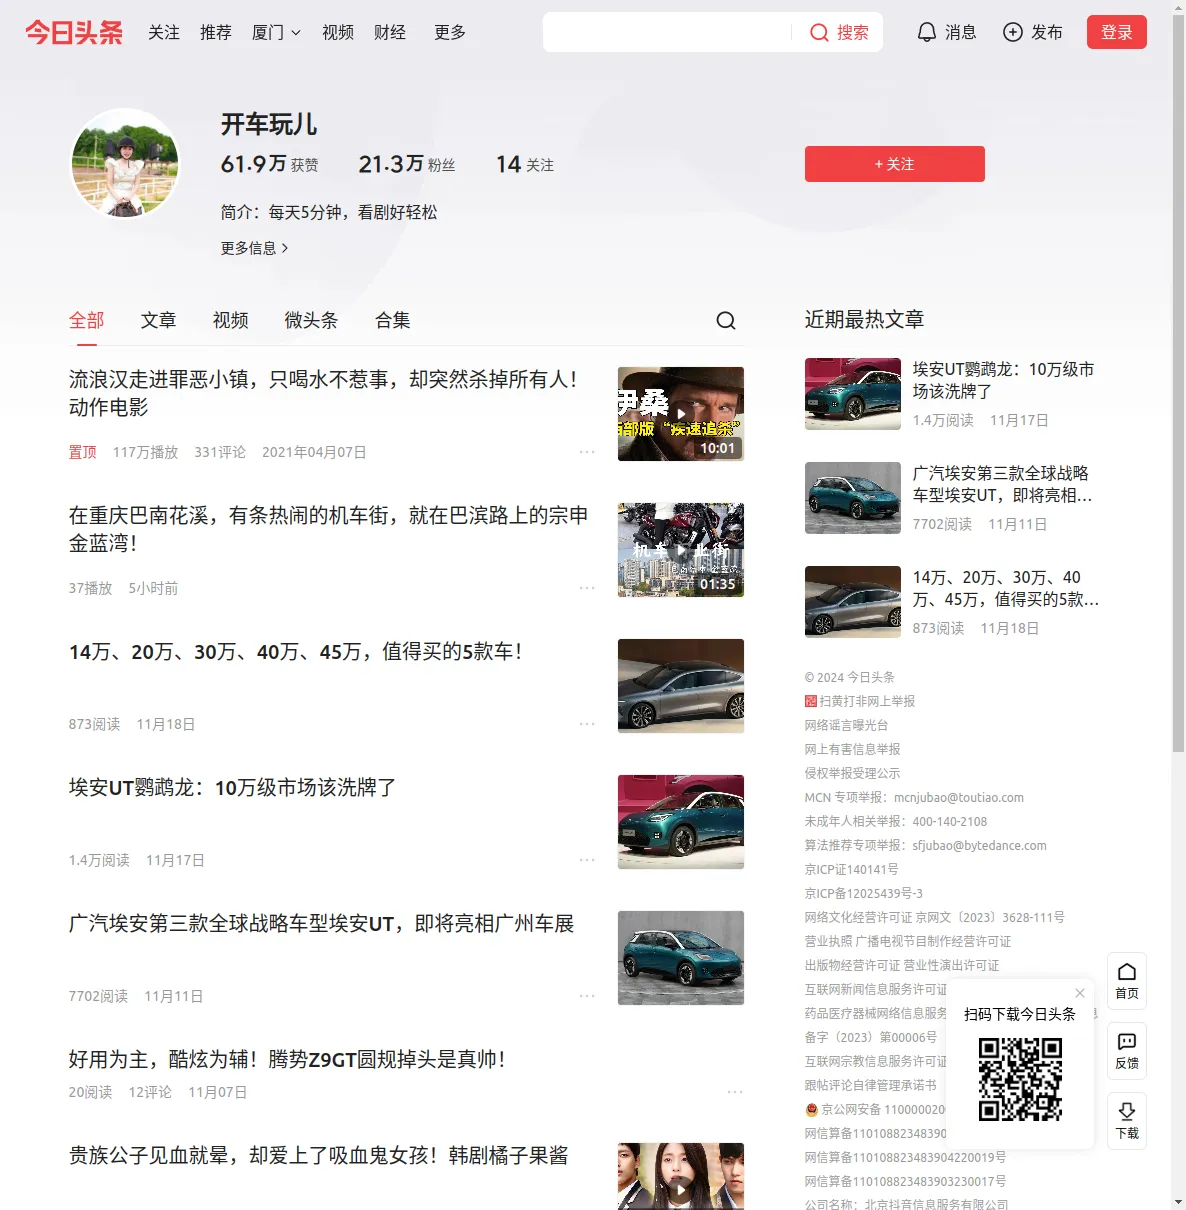This screenshot has width=1186, height=1210.
Task: Click 331评论 on the pinned post
Action: [220, 452]
